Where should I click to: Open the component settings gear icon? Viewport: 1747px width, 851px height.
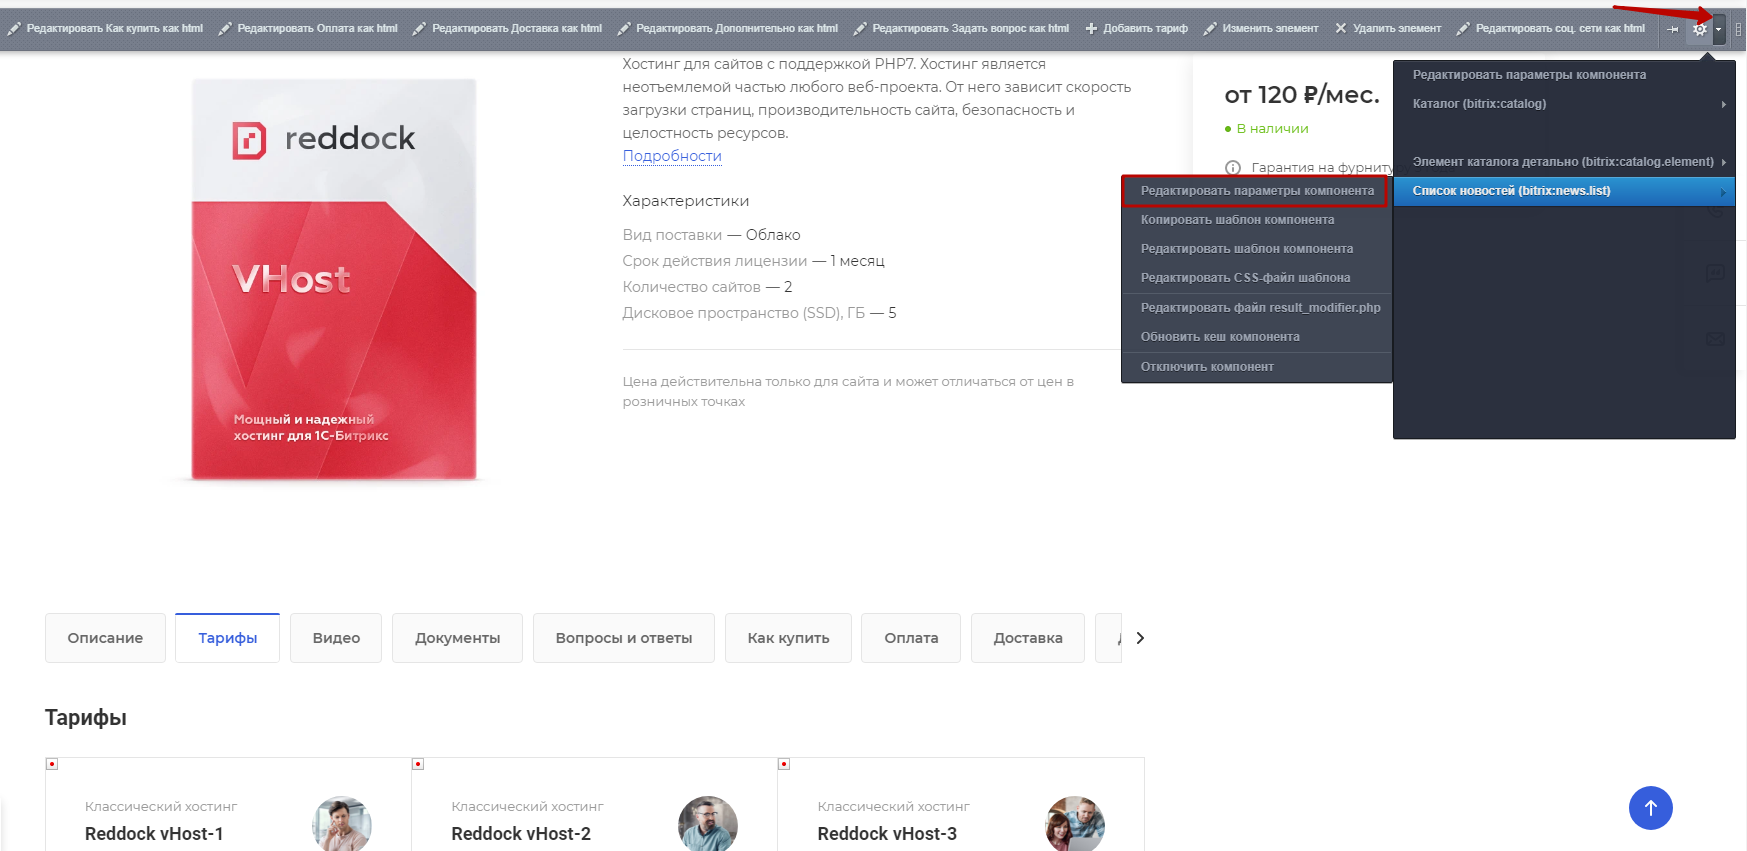1699,29
